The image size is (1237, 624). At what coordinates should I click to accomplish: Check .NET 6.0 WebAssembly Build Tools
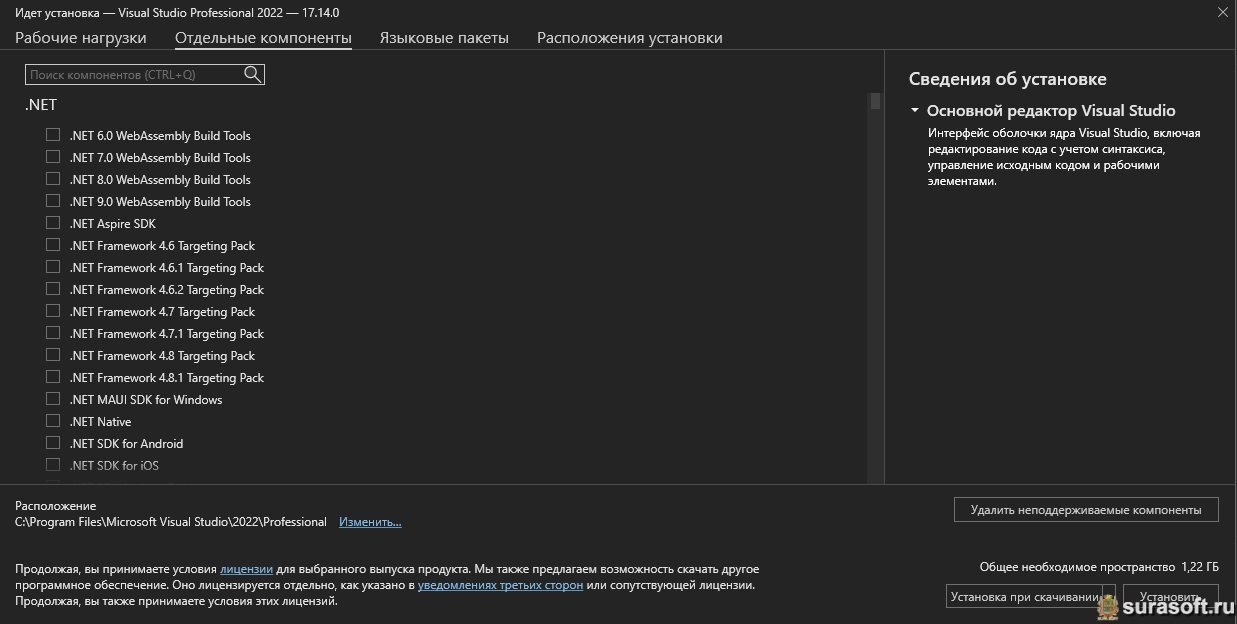tap(53, 135)
